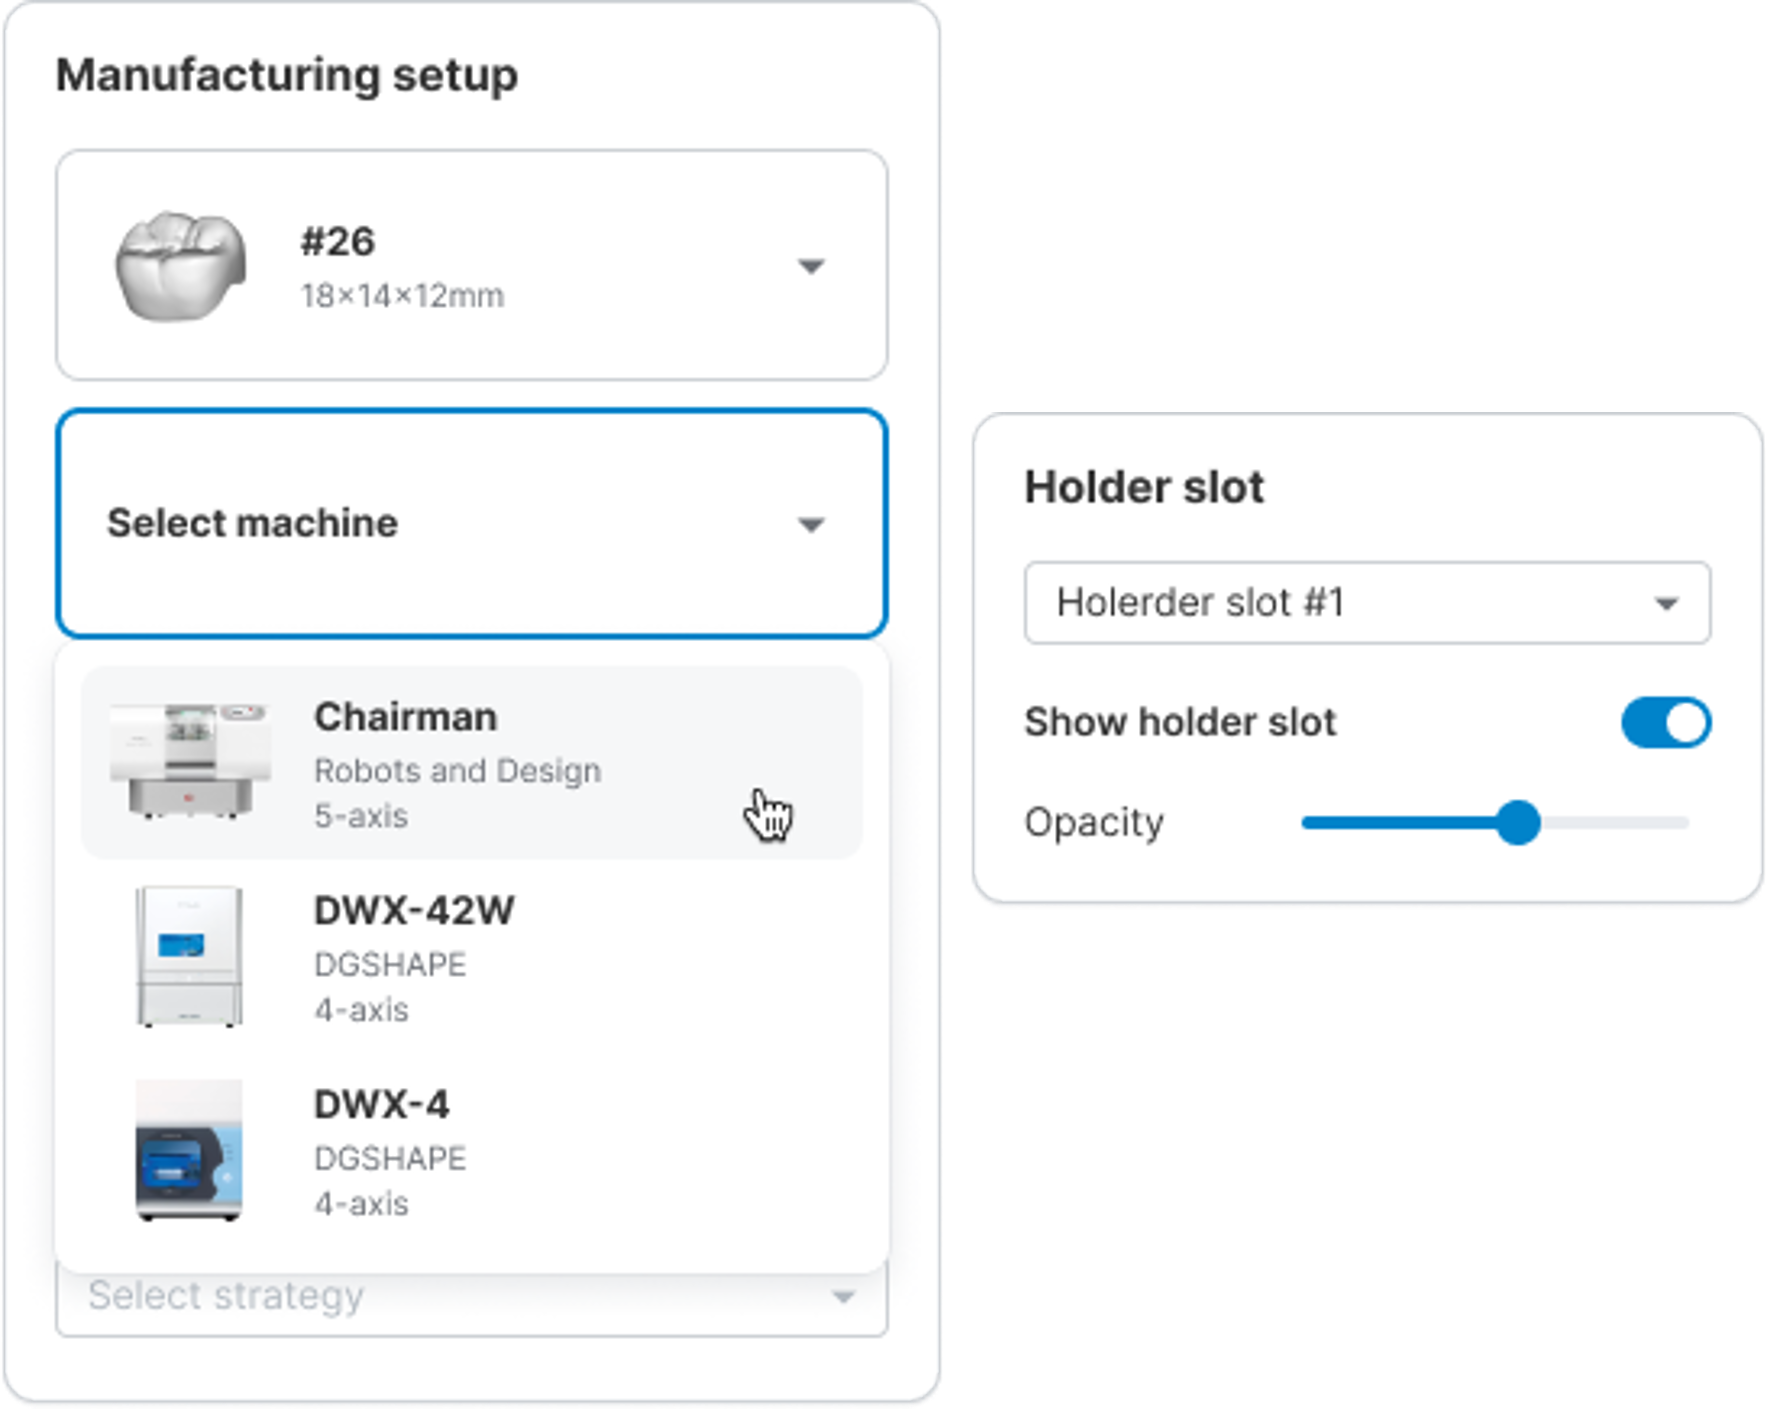The width and height of the screenshot is (1767, 1409).
Task: Click the tooth #26 3D model thumbnail
Action: click(x=180, y=265)
